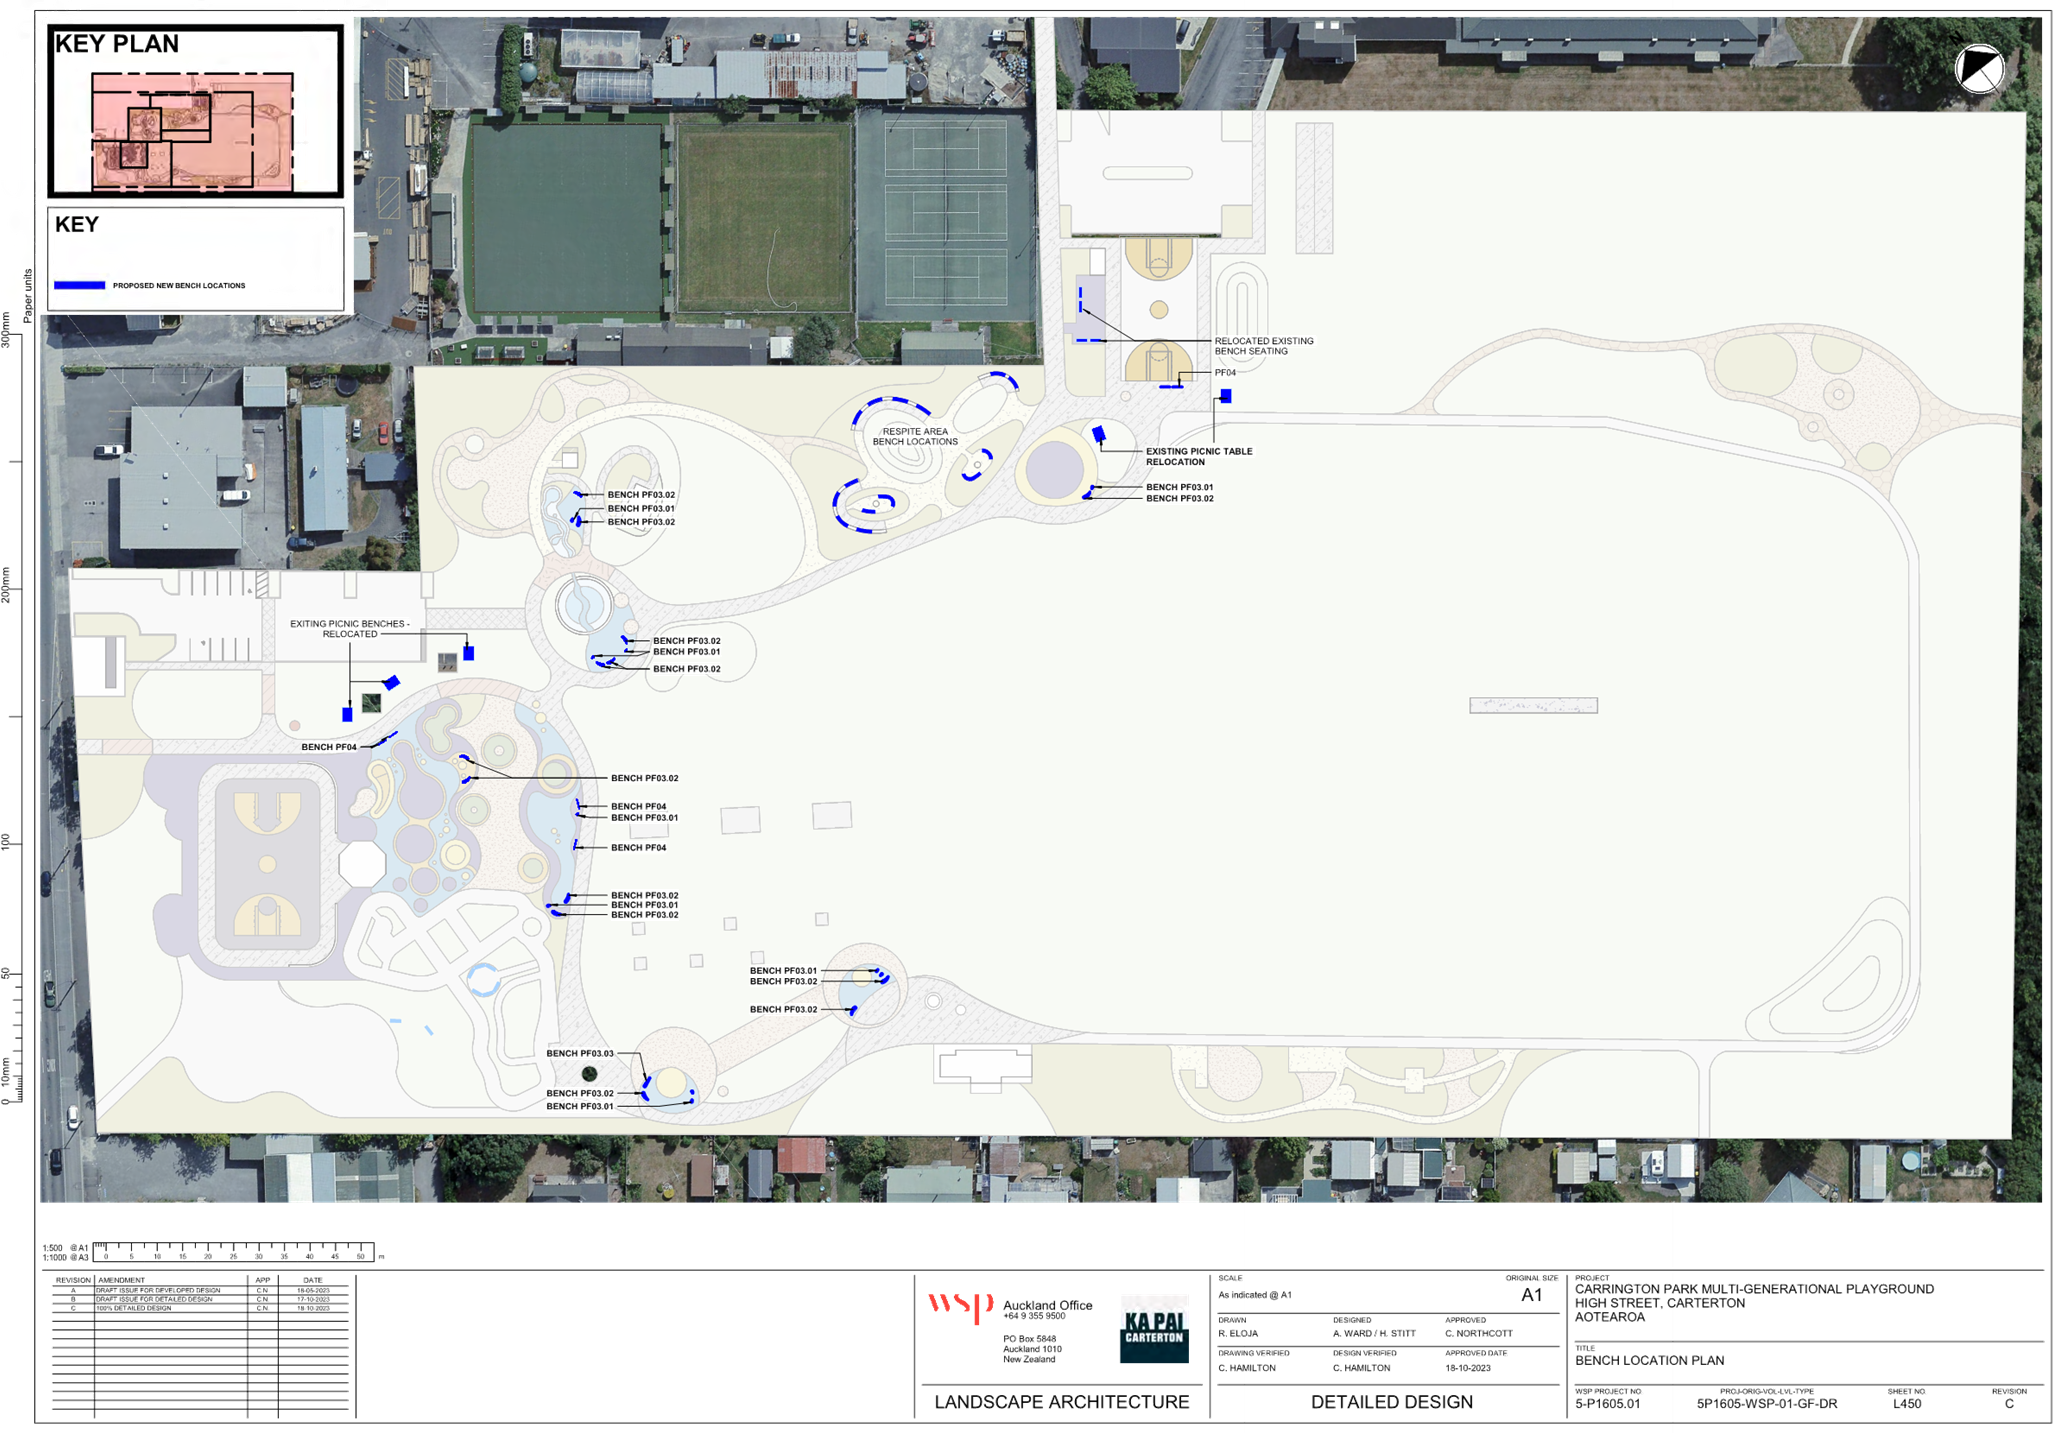The width and height of the screenshot is (2060, 1433).
Task: Open the pink key plan thumbnail
Action: [192, 130]
